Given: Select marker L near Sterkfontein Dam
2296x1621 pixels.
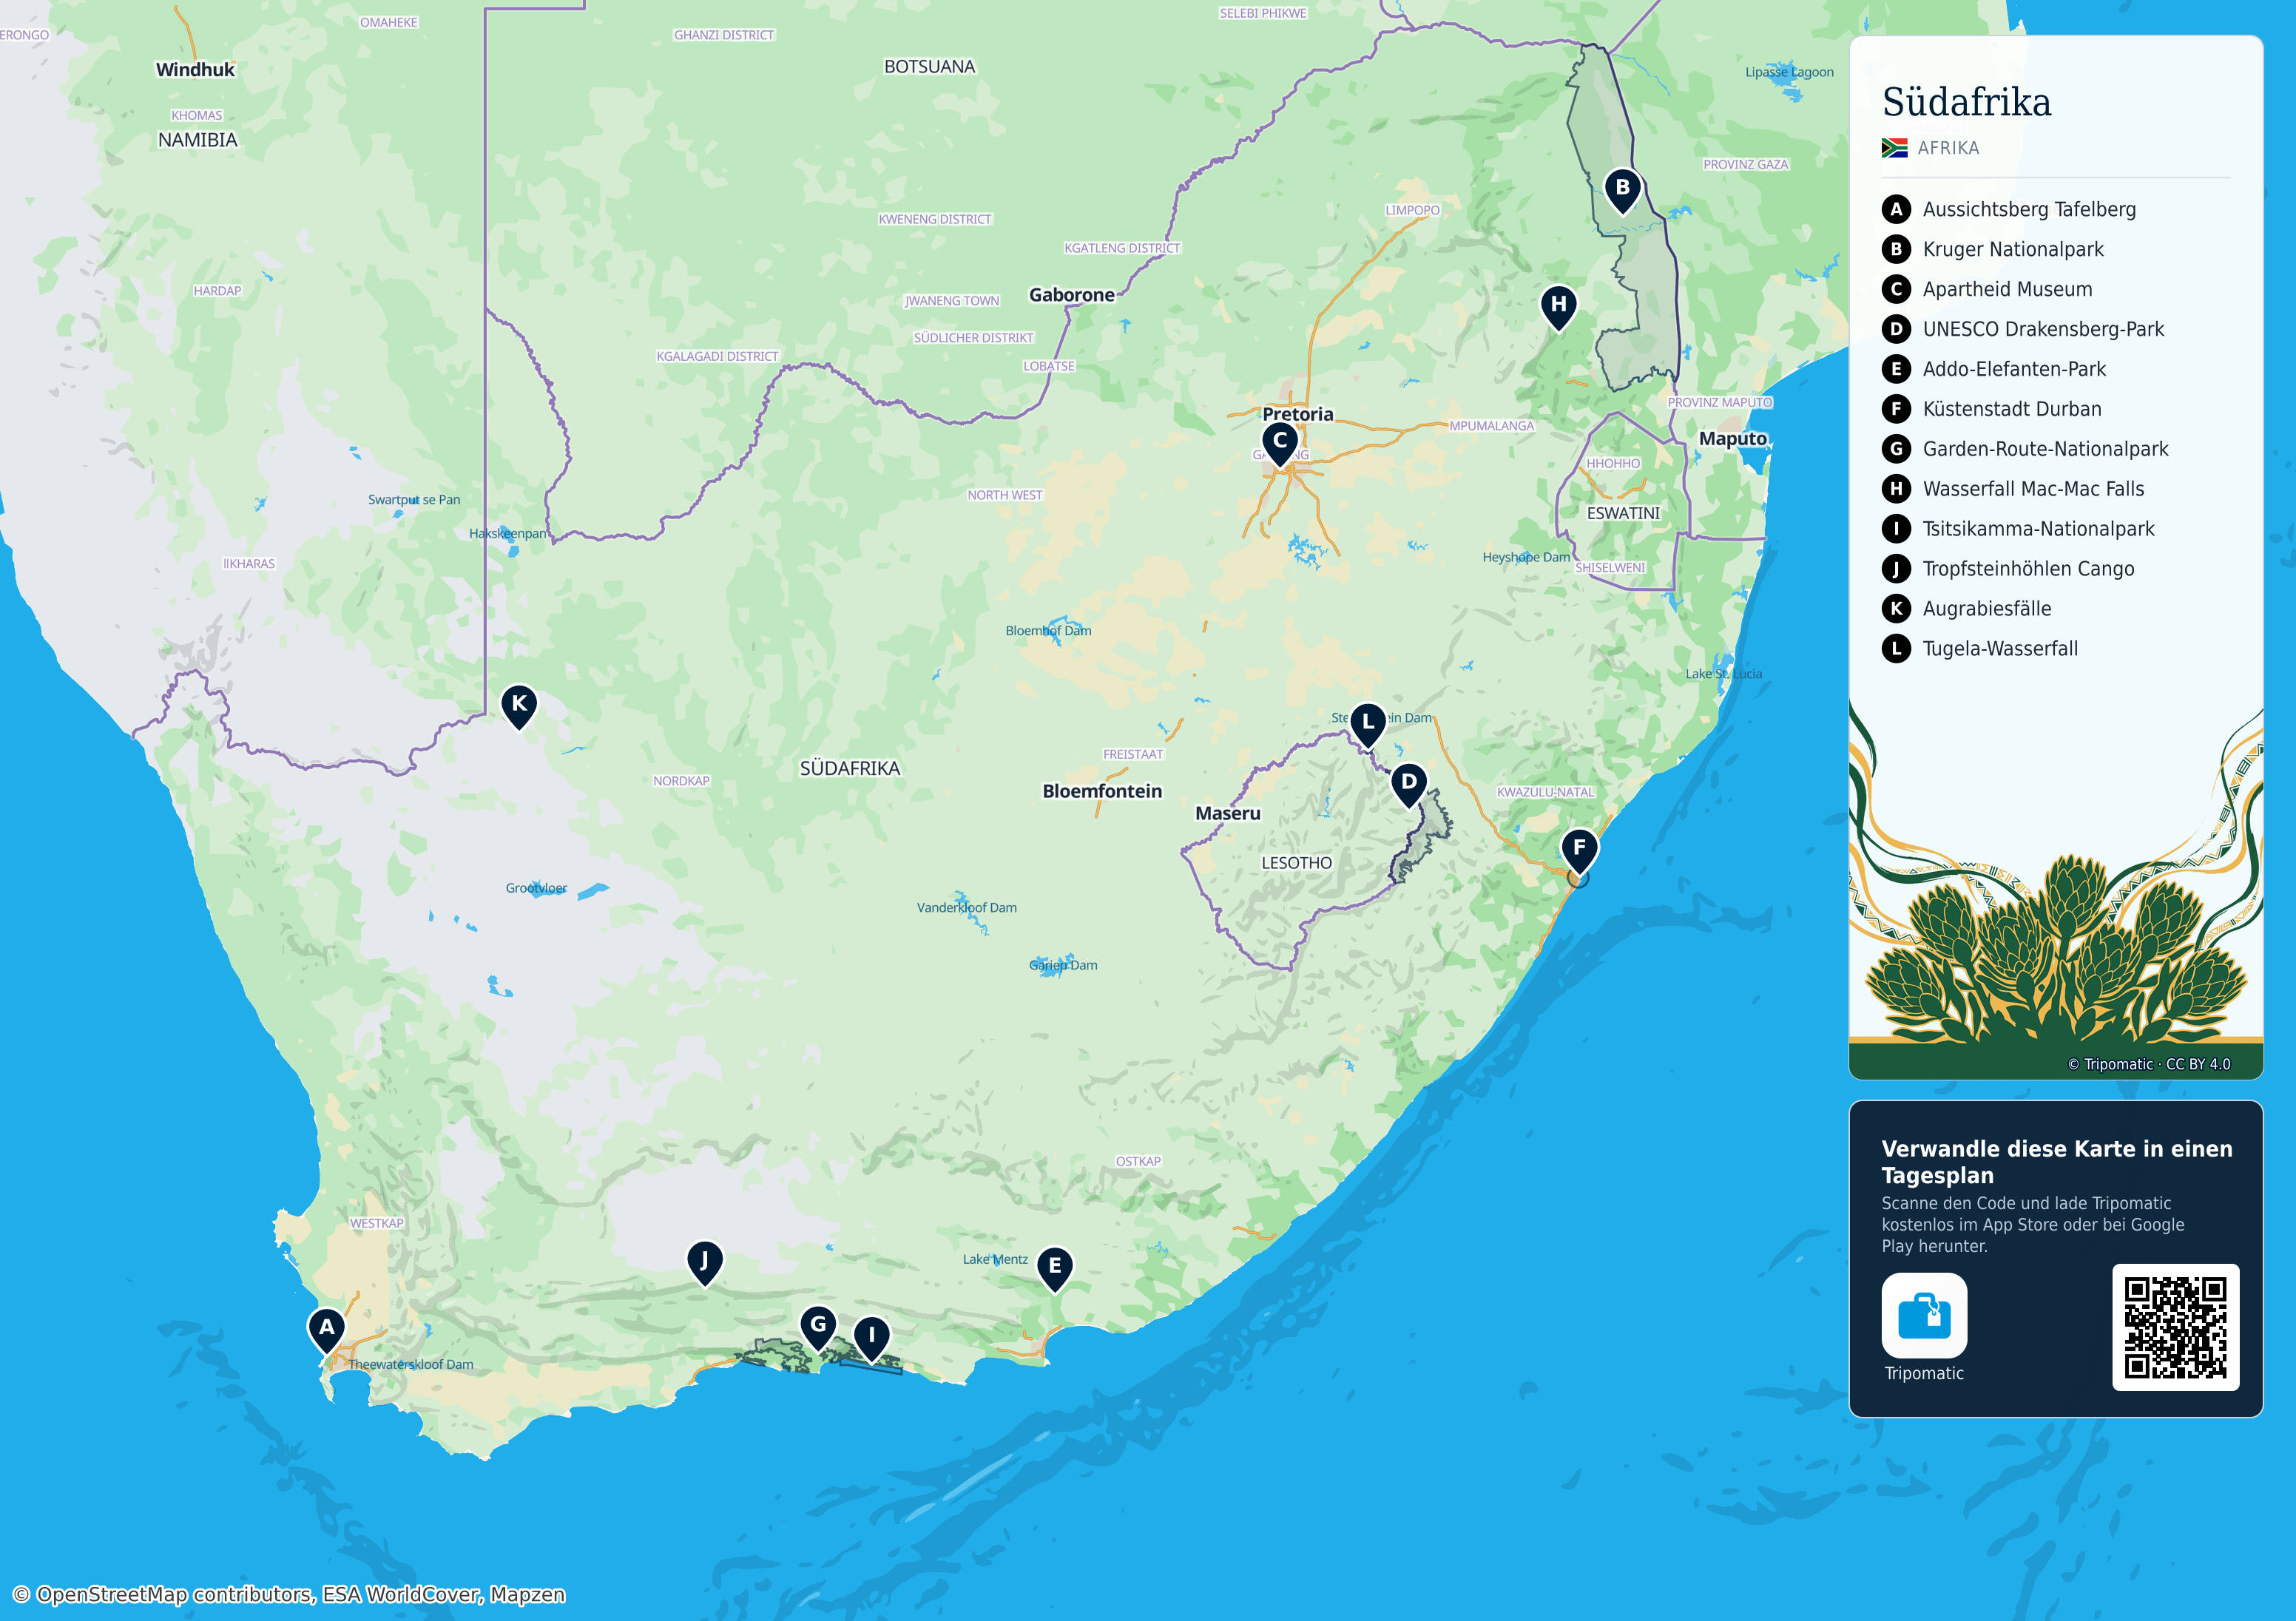Looking at the screenshot, I should [1367, 725].
